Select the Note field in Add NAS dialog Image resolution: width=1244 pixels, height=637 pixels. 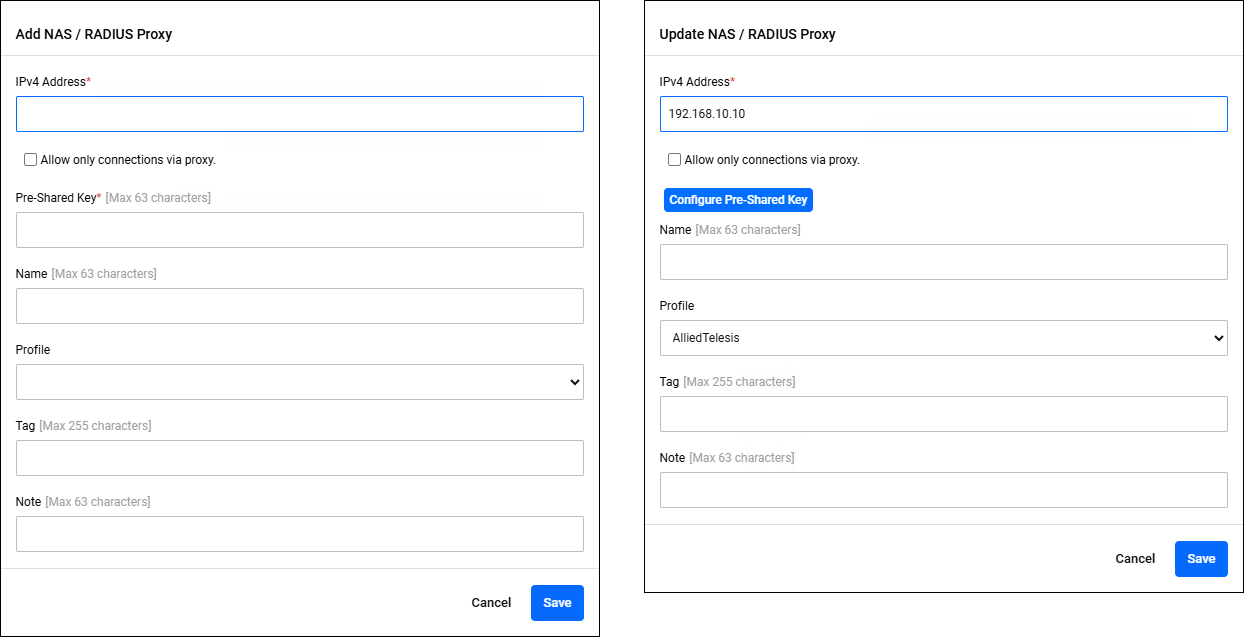pyautogui.click(x=299, y=534)
